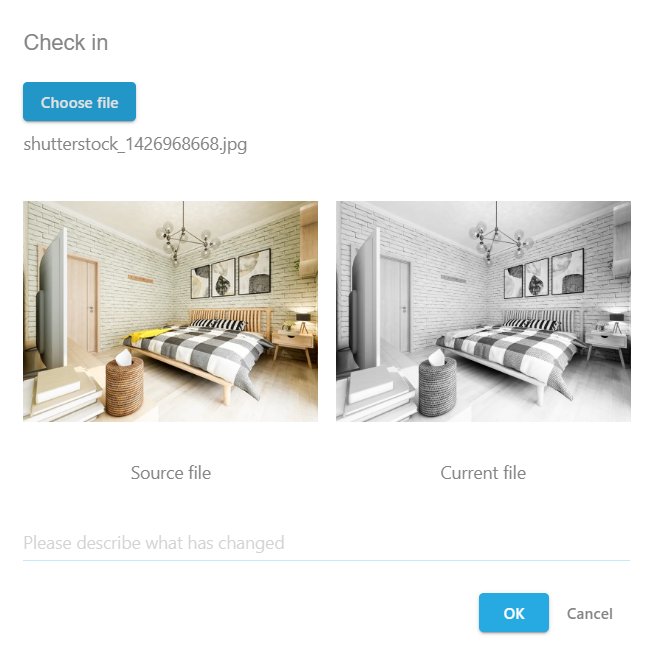Place cursor in the description text line
Screen dimensions: 655x653
pos(326,543)
